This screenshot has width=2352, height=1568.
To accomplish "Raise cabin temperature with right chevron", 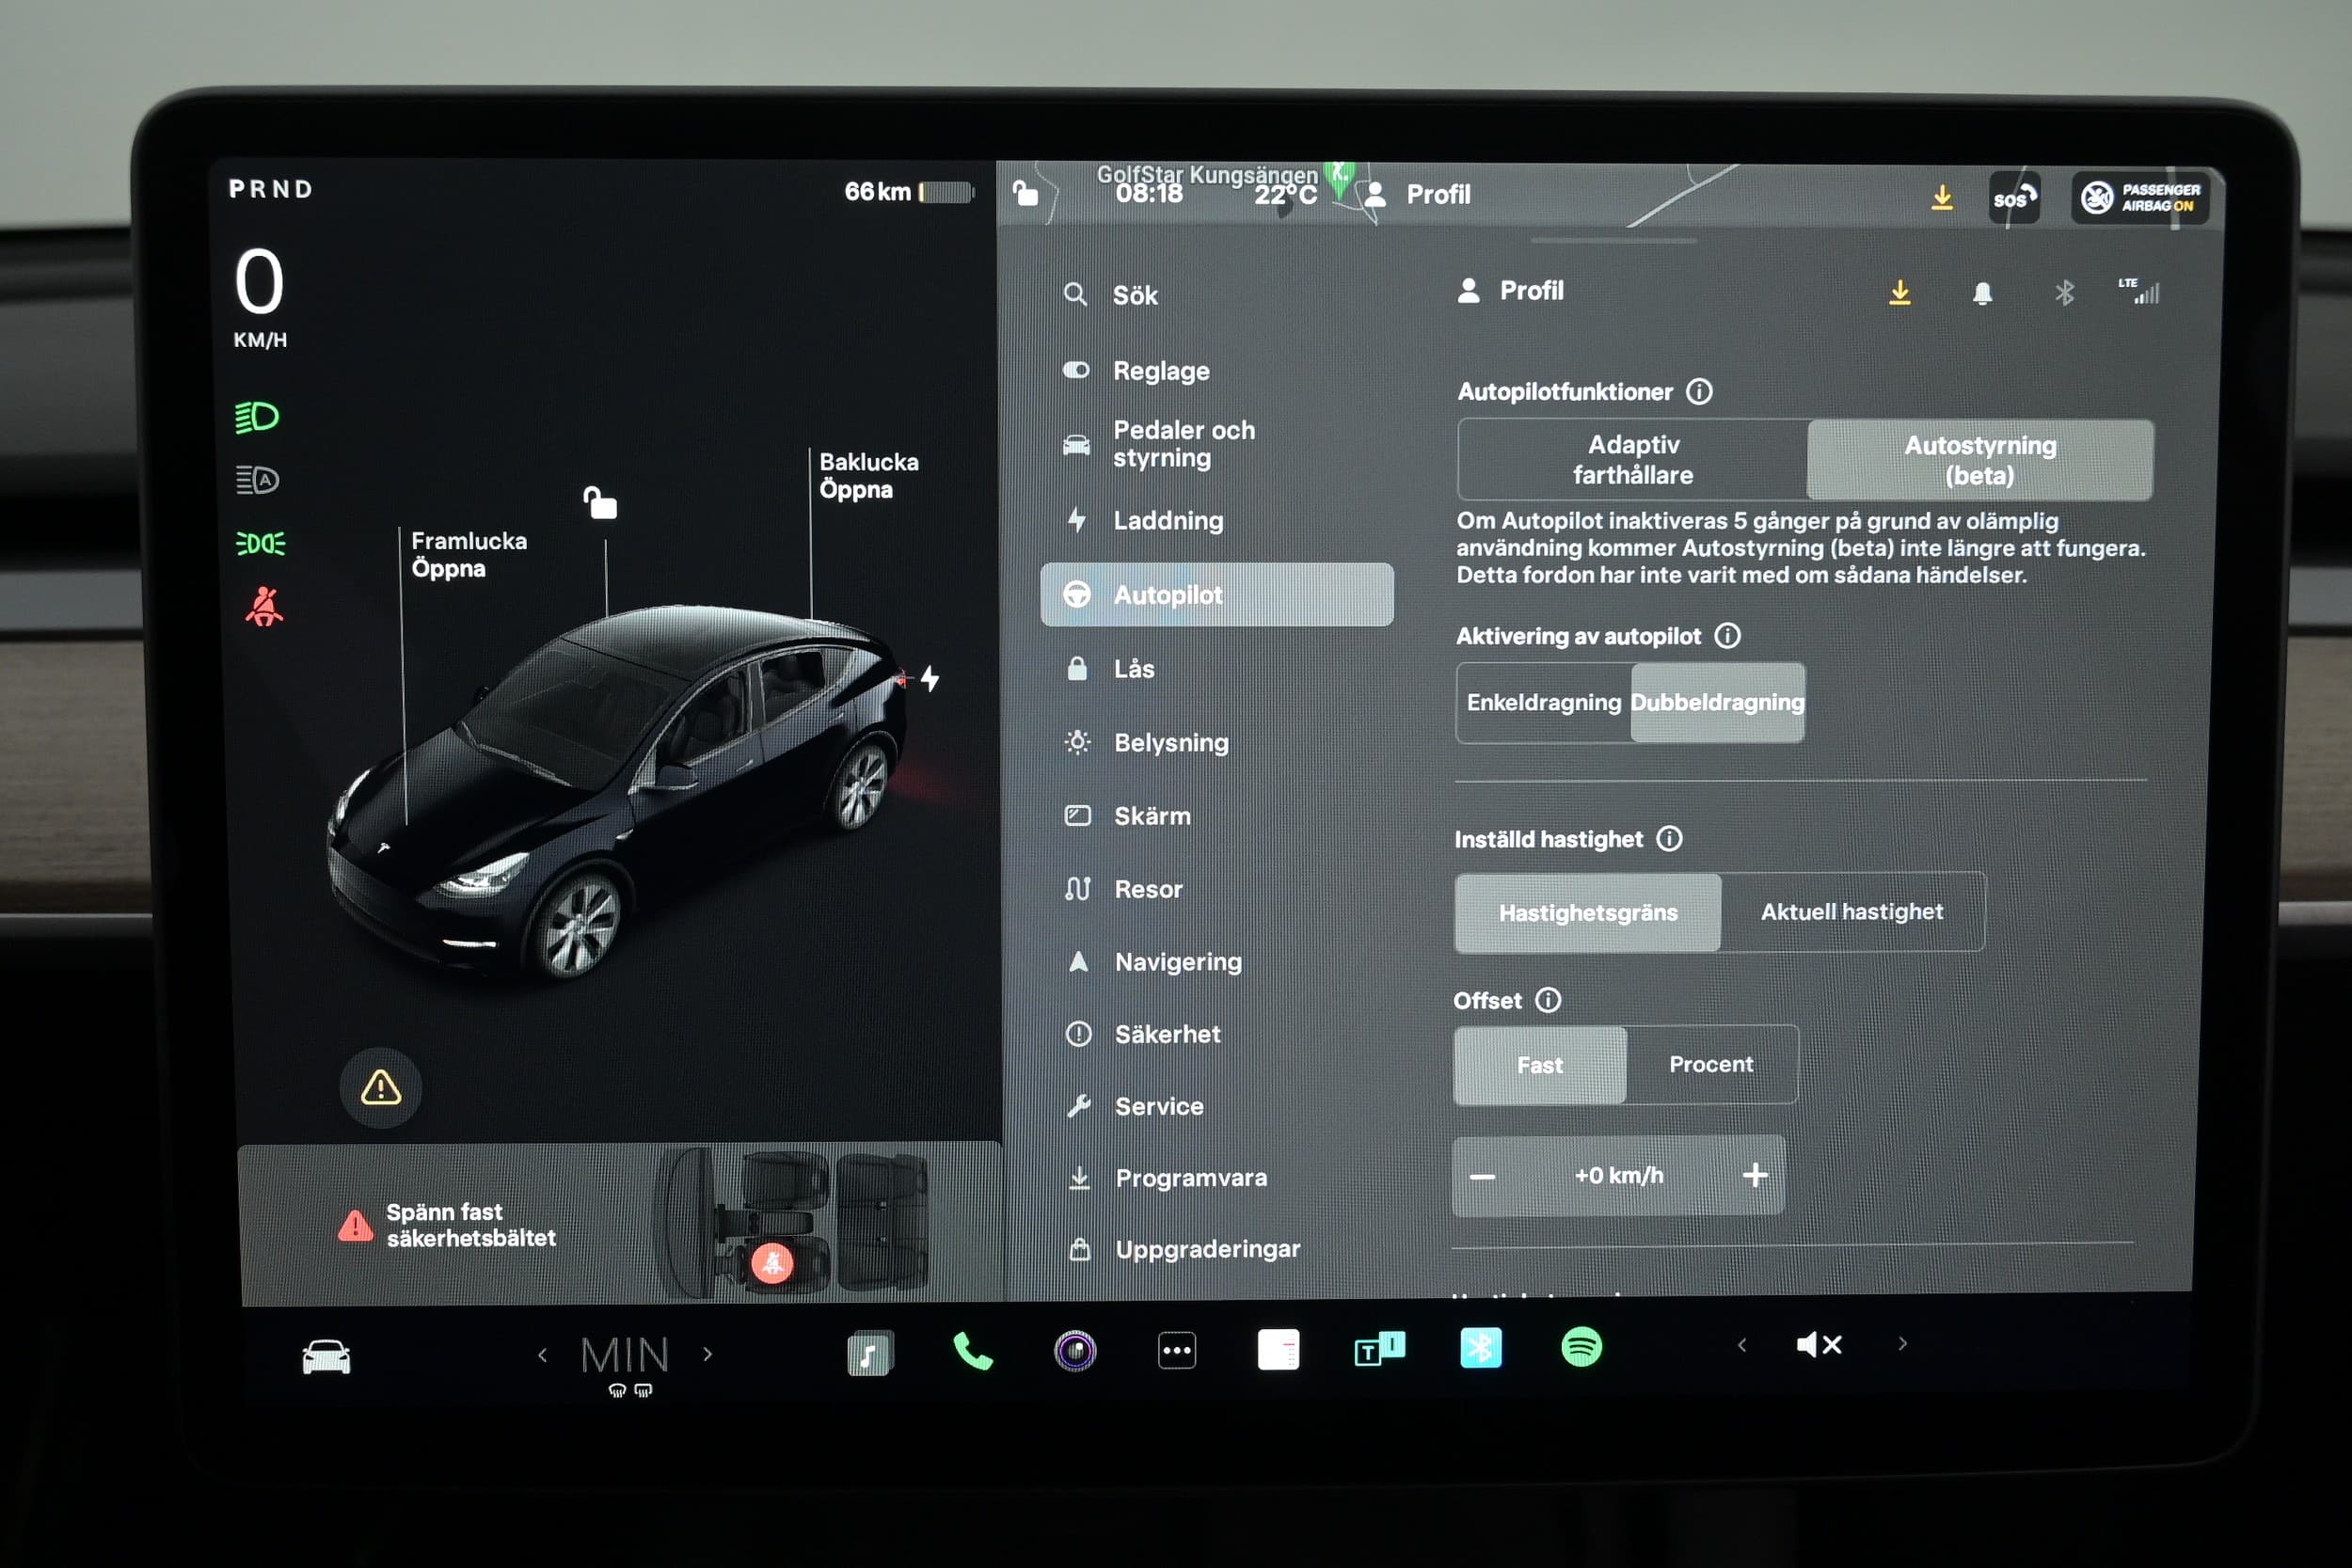I will click(708, 1355).
